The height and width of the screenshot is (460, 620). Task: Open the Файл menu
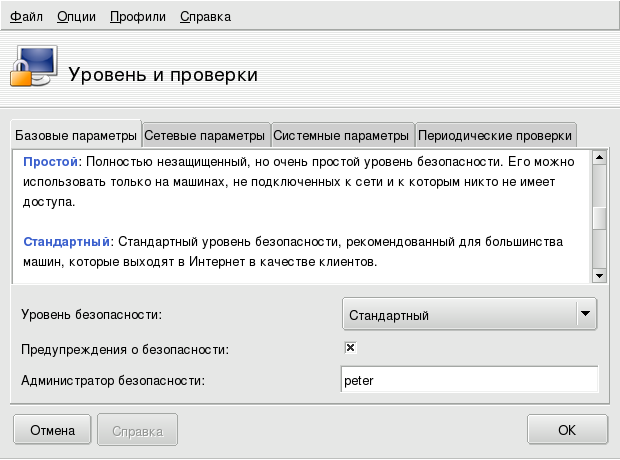point(27,17)
